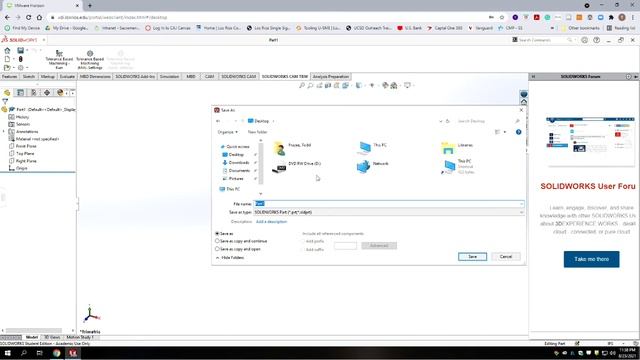Click the SOLIDWORKS icon in taskbar
The height and width of the screenshot is (360, 640).
[x=73, y=353]
